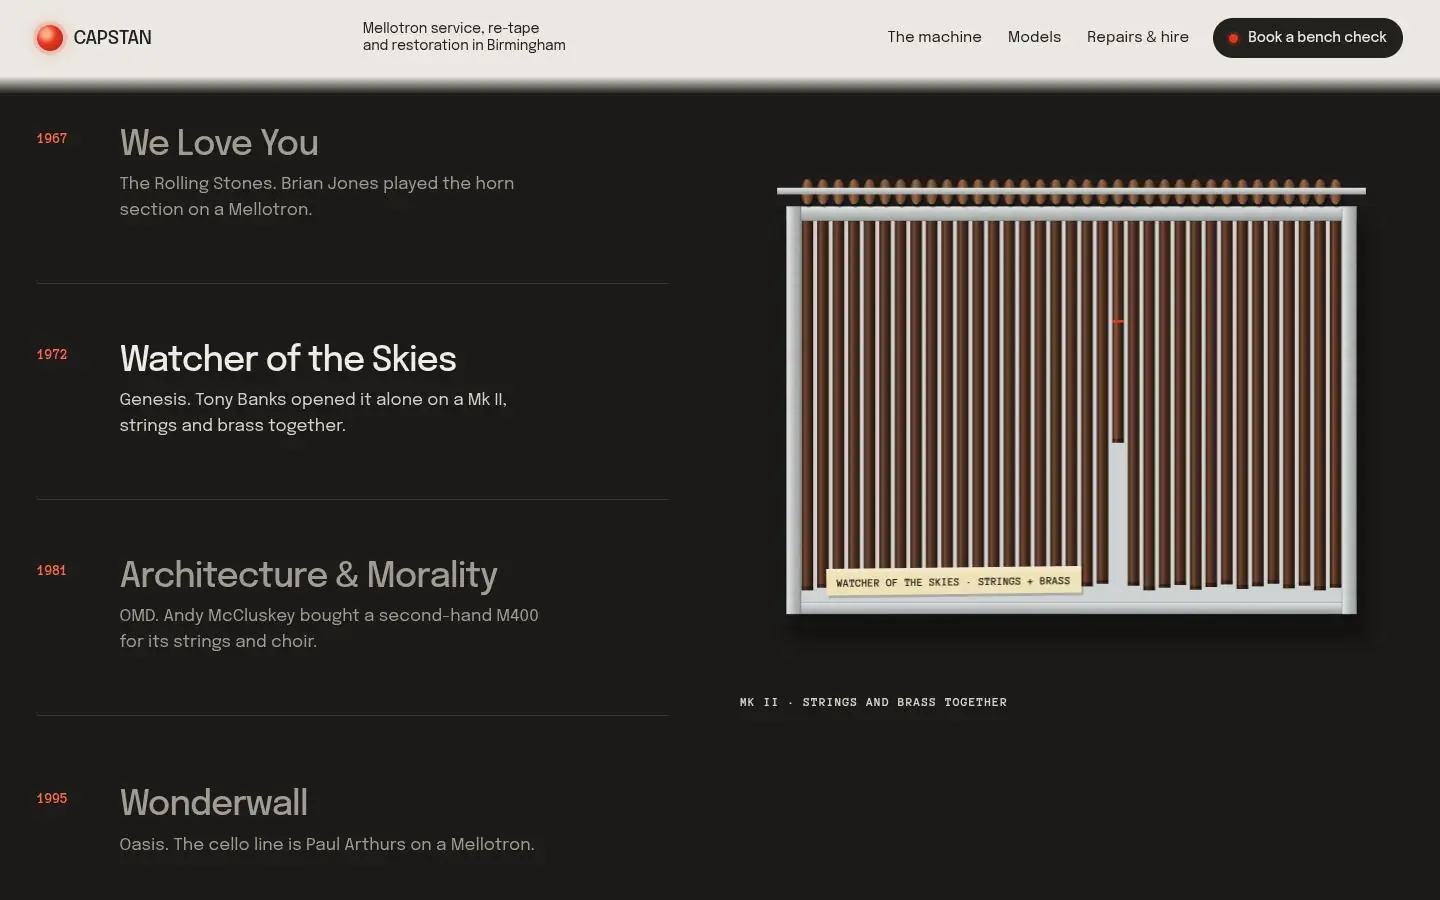Open Repairs & hire section
1440x900 pixels.
pos(1138,37)
